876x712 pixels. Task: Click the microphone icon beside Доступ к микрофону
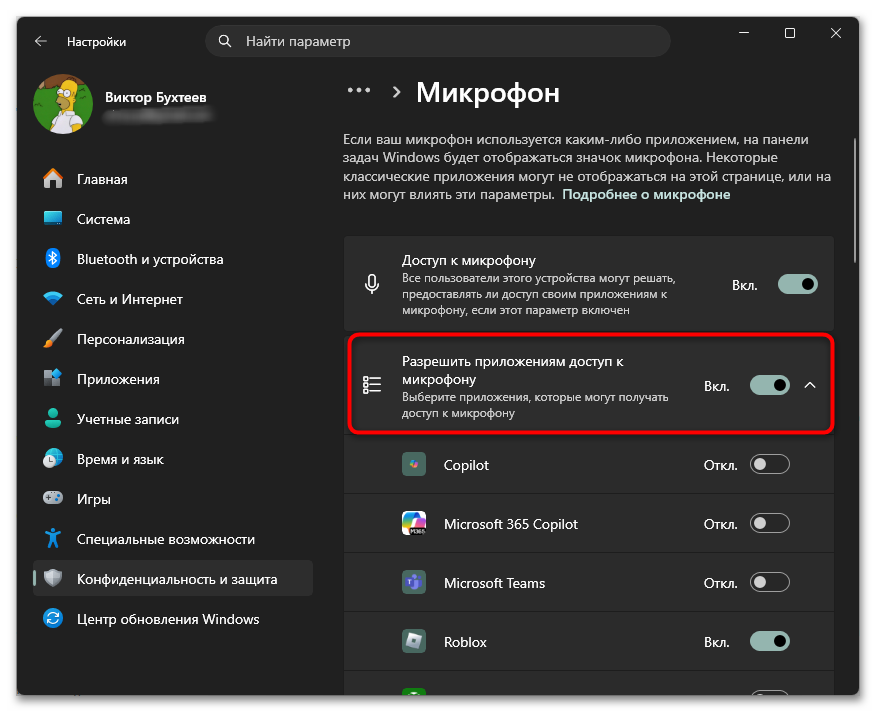[x=372, y=284]
